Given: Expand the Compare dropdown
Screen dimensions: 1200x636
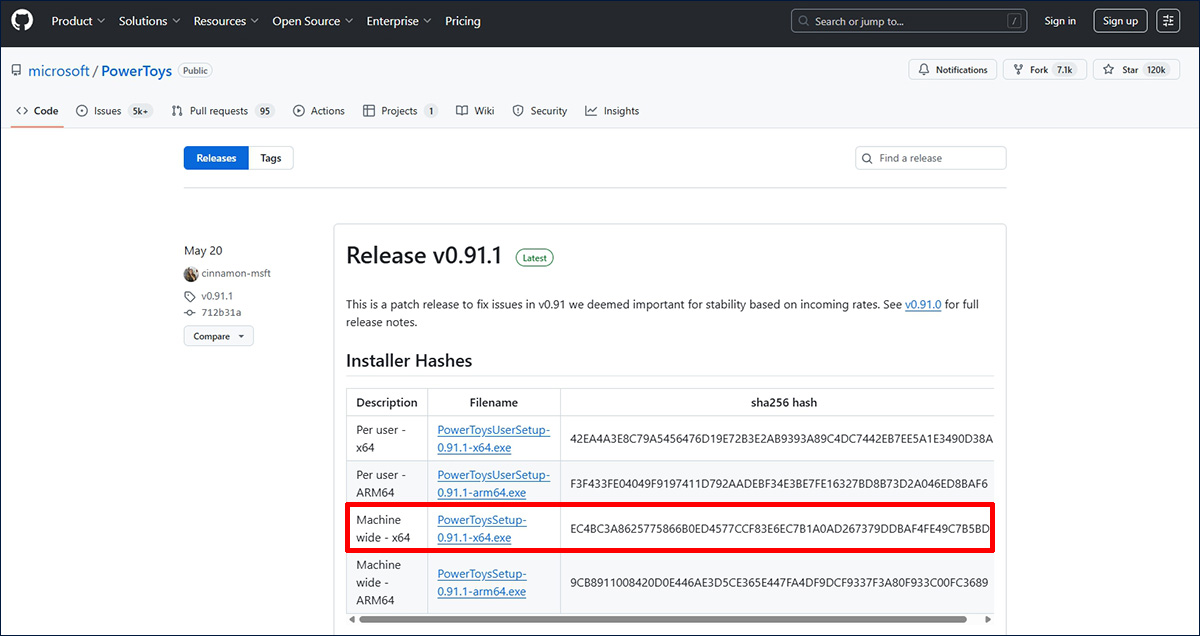Looking at the screenshot, I should [218, 336].
